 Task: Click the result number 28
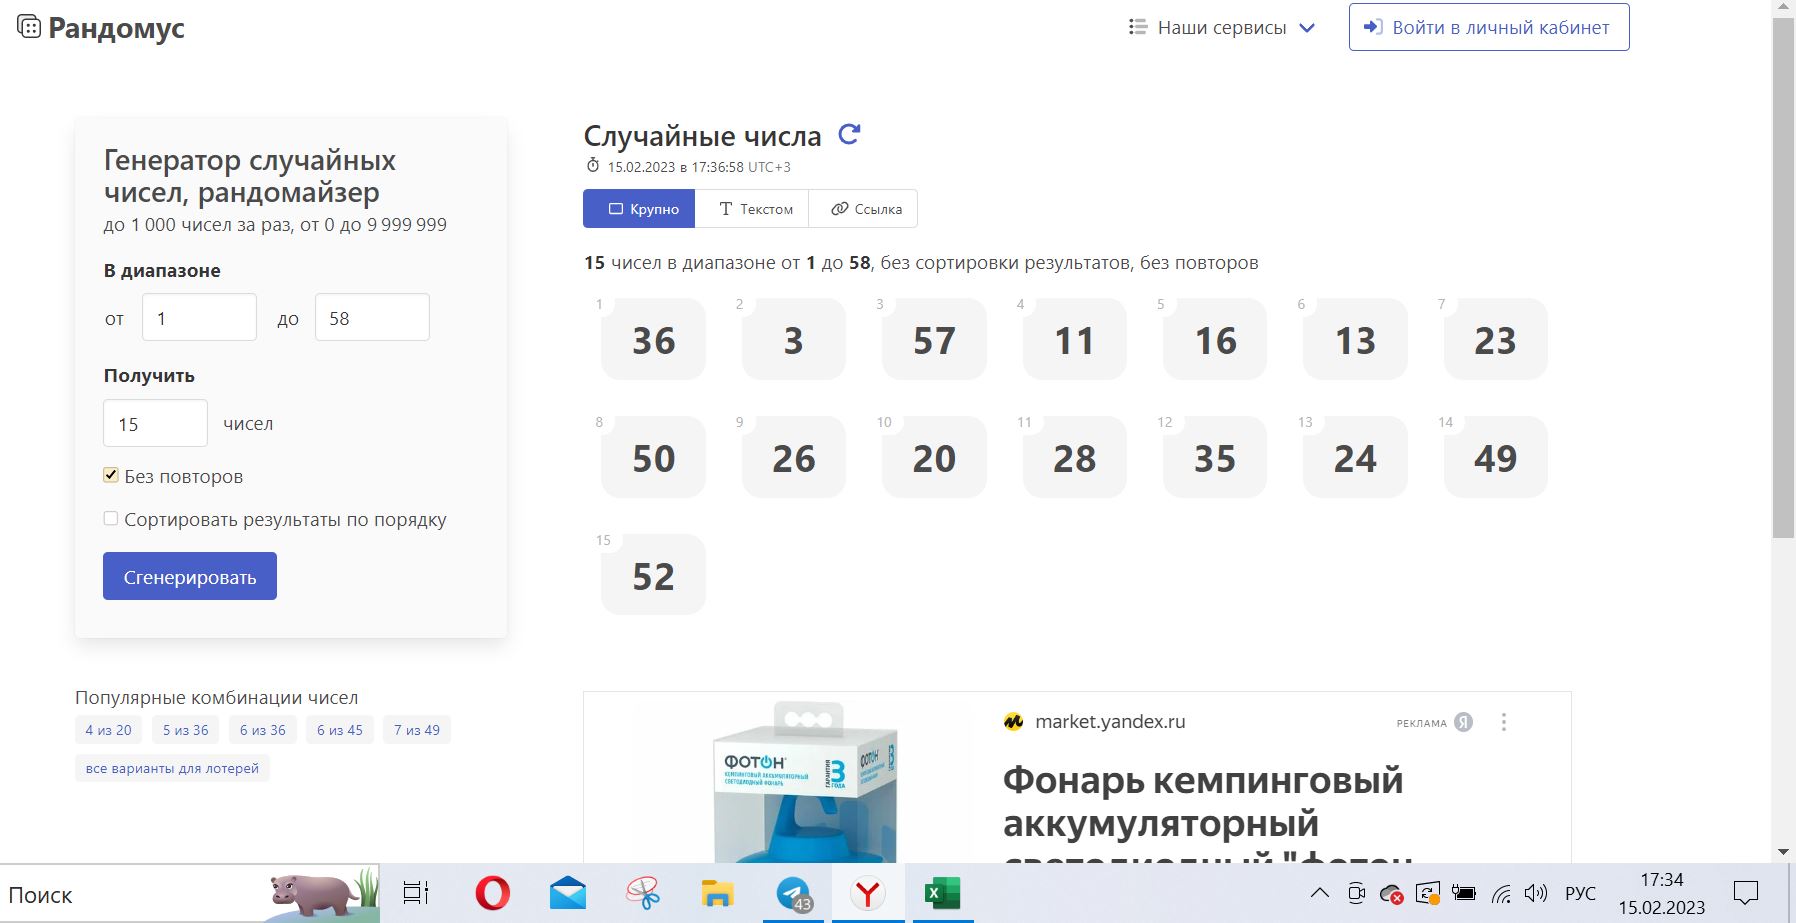[1074, 458]
